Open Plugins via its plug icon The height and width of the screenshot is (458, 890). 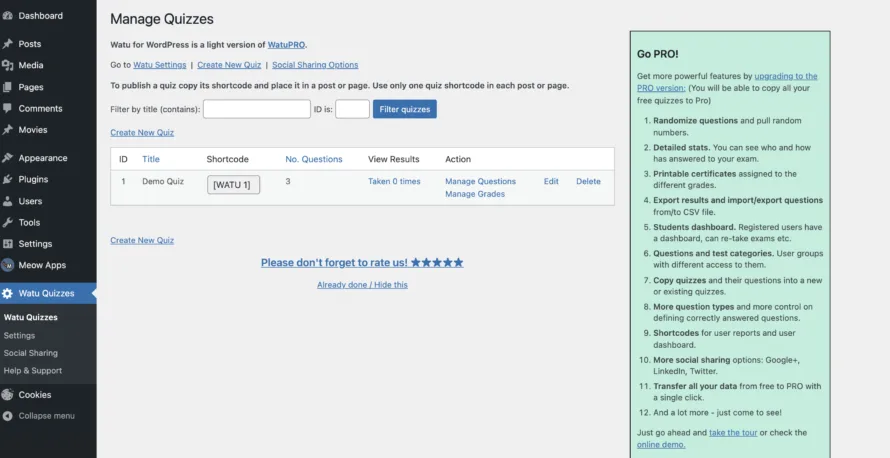tap(8, 179)
